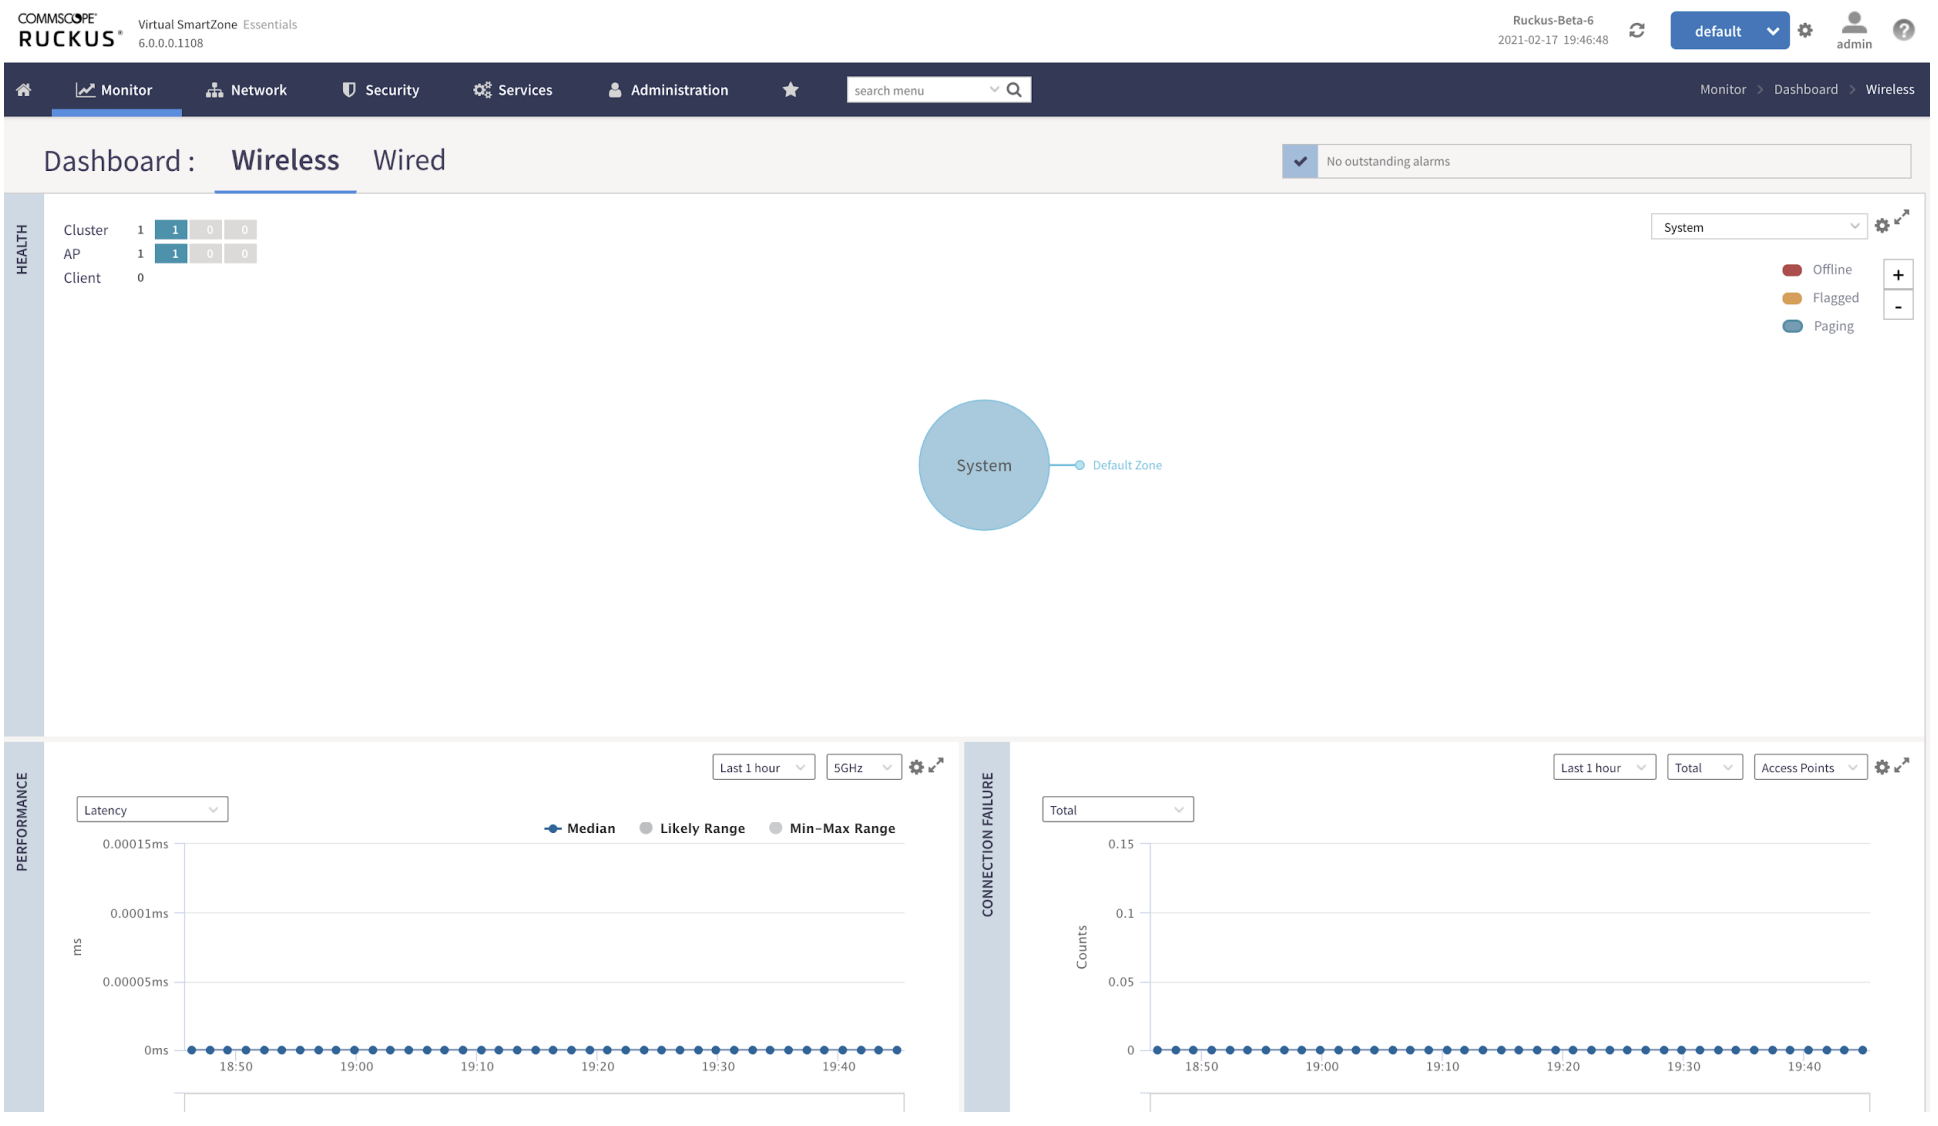Screen dimensions: 1938x1126
Task: Open global settings gear beside default
Action: (x=1805, y=30)
